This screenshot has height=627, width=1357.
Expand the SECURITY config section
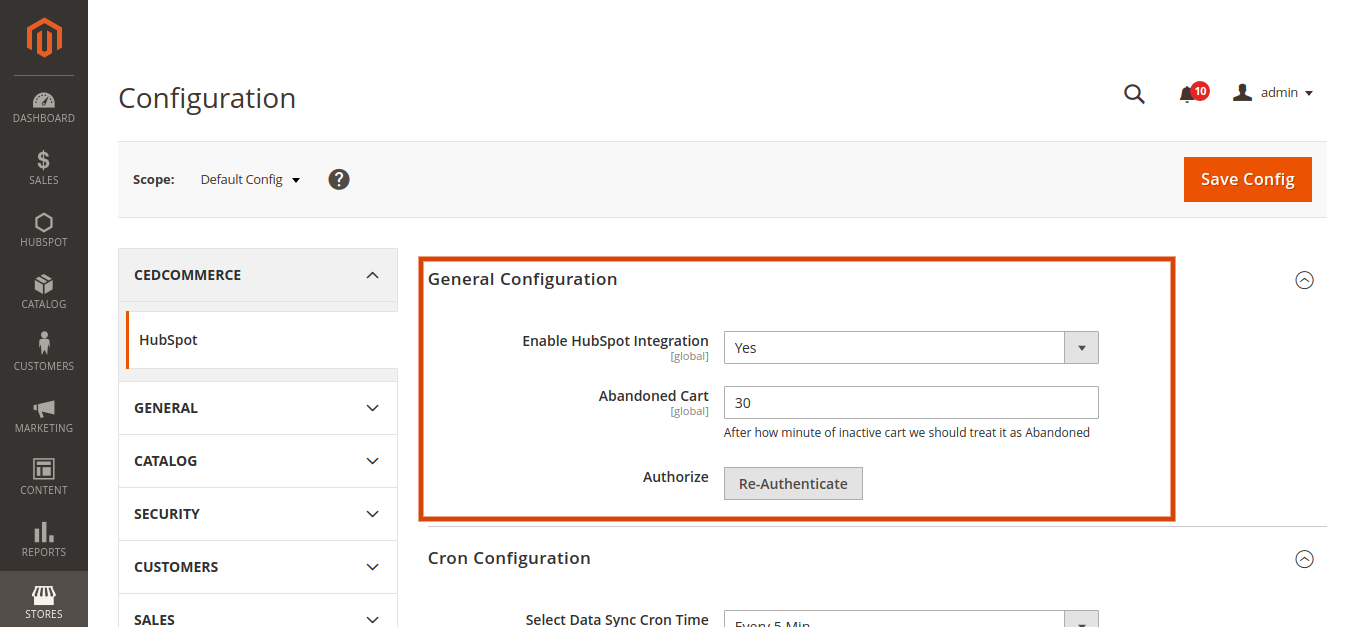point(258,514)
